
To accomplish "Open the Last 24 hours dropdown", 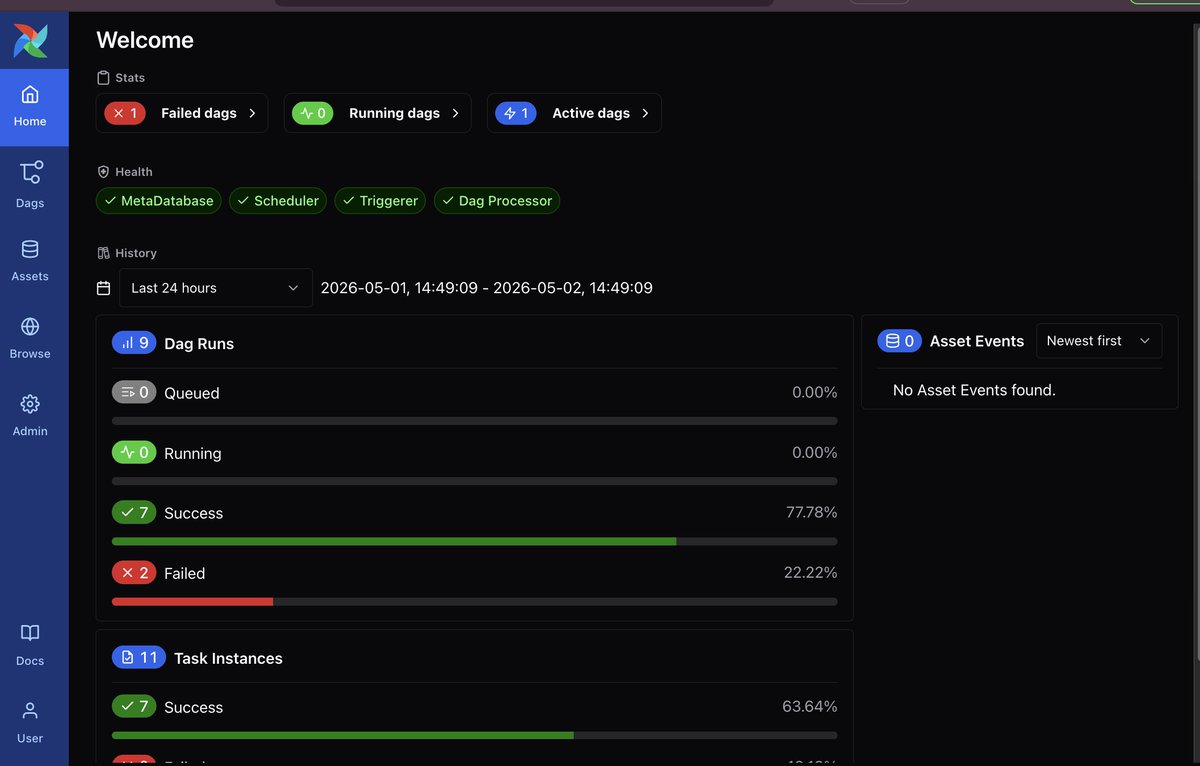I will coord(216,288).
